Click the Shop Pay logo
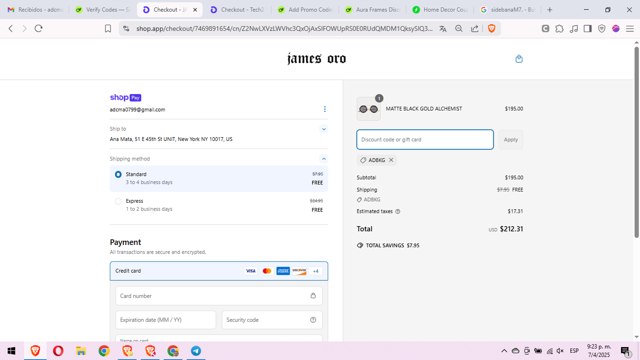This screenshot has height=360, width=640. pyautogui.click(x=126, y=98)
